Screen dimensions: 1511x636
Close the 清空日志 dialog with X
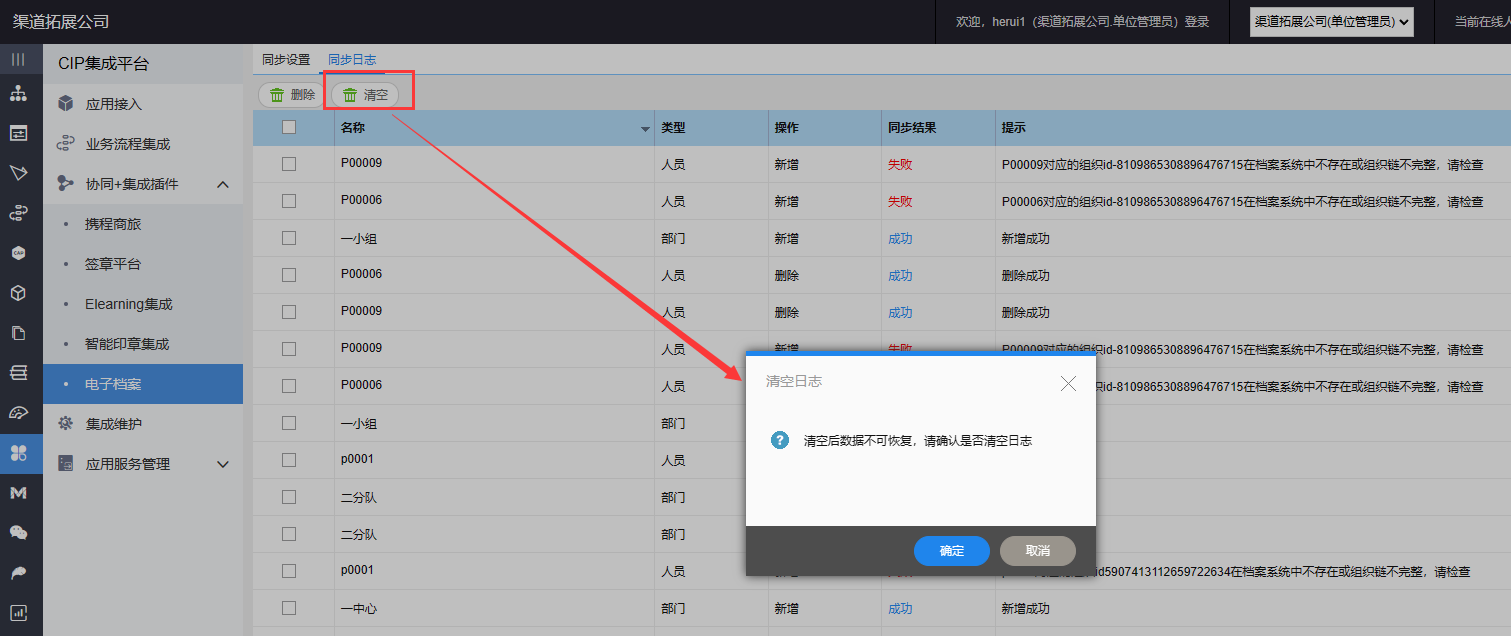[1068, 383]
